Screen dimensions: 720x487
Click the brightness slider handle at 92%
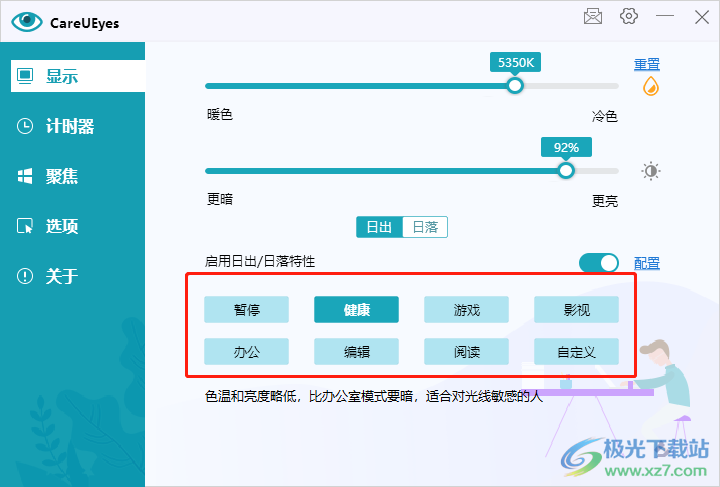click(566, 171)
